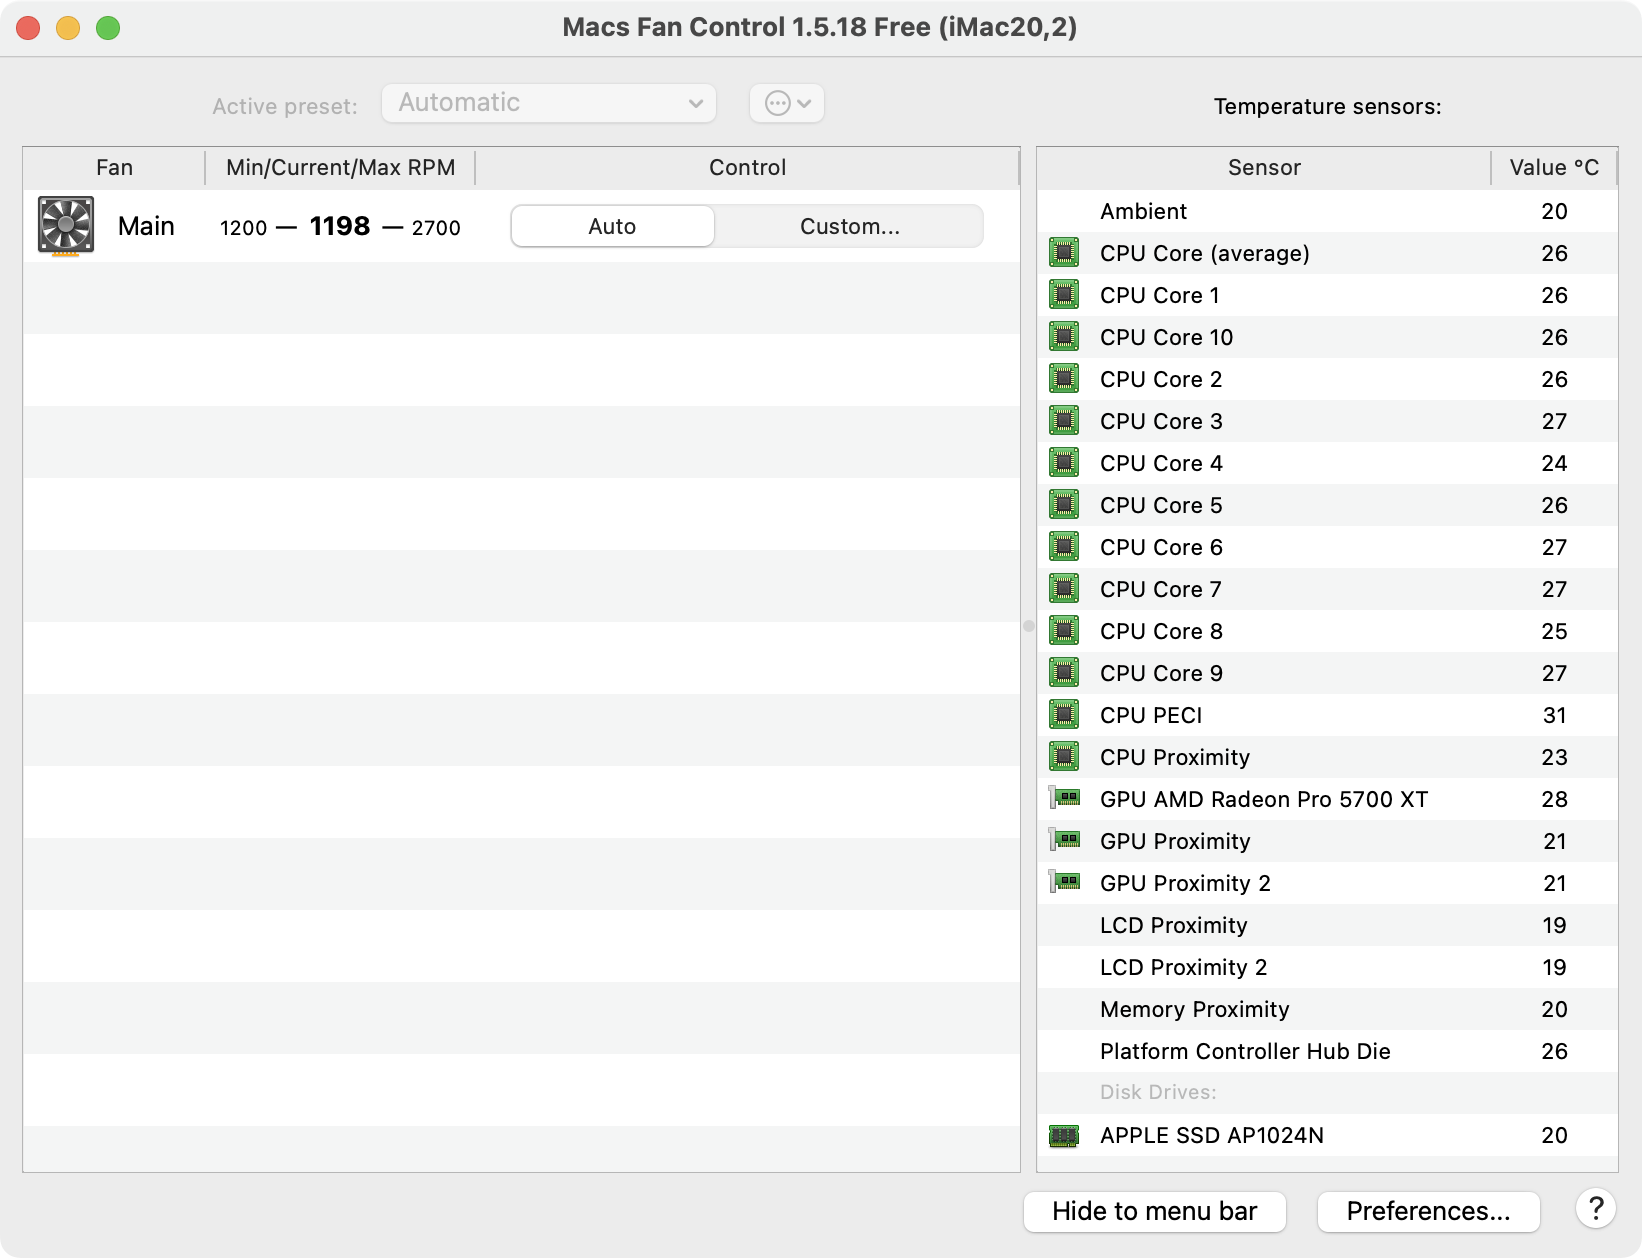Image resolution: width=1642 pixels, height=1258 pixels.
Task: Click the GPU AMD Radeon Pro 5700 XT icon
Action: [x=1063, y=798]
